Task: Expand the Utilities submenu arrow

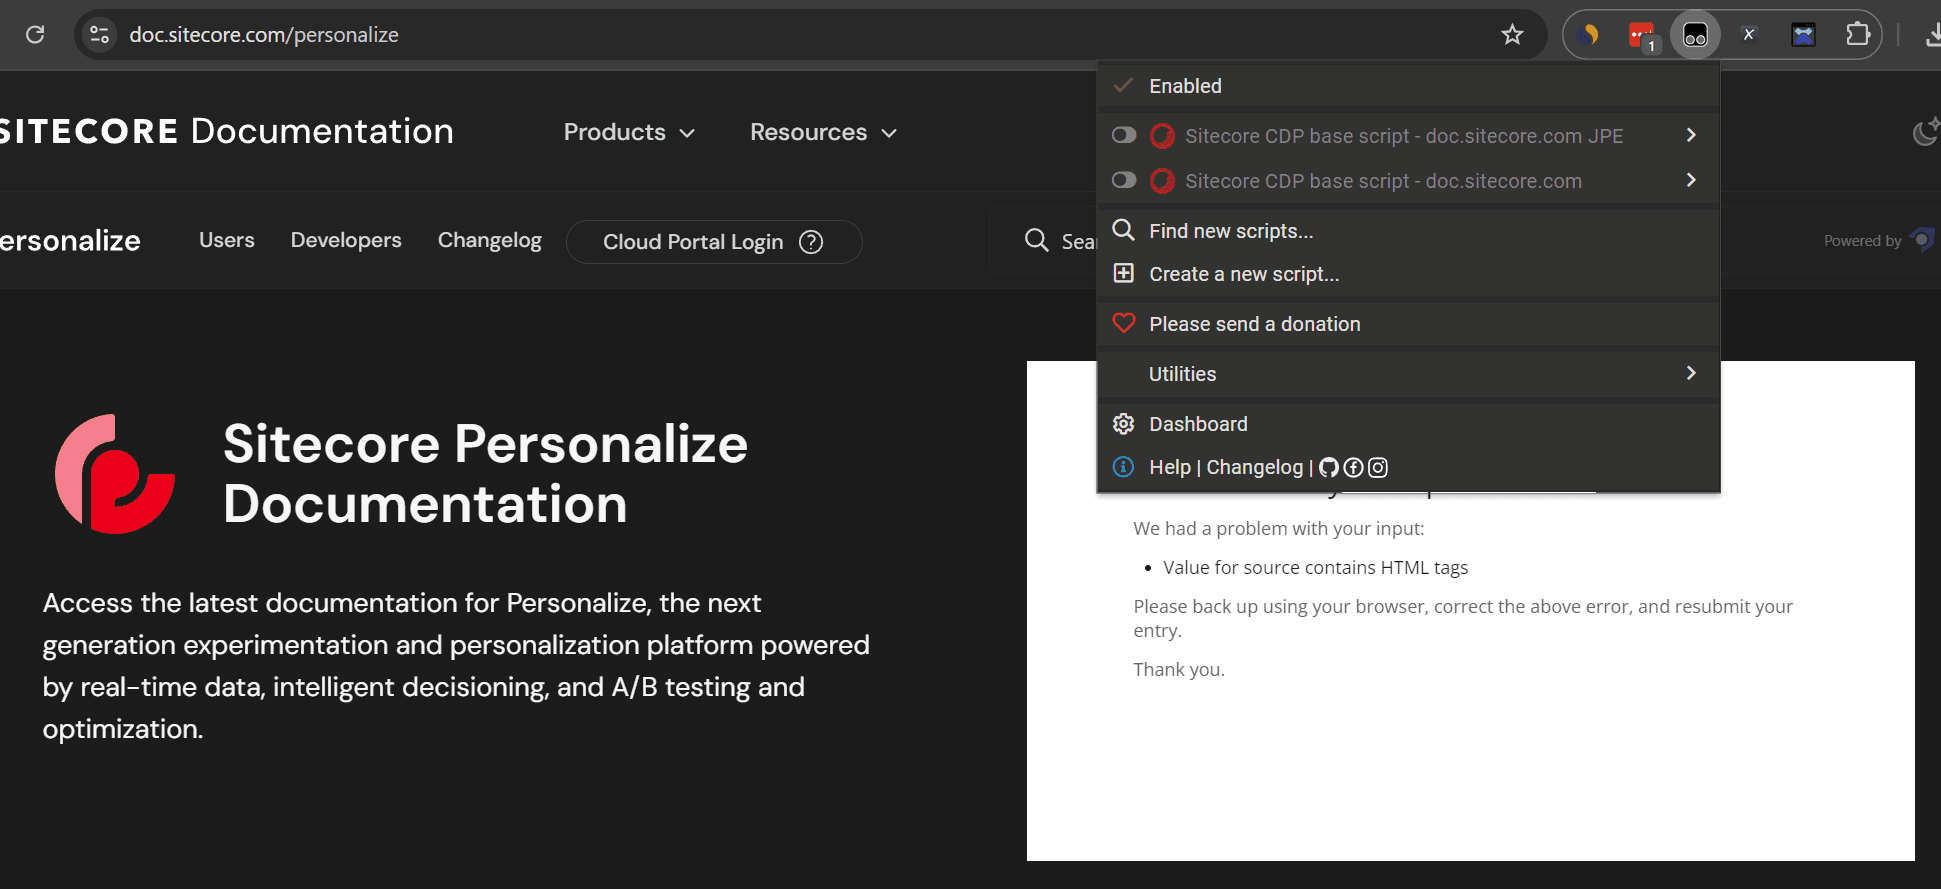Action: [x=1691, y=373]
